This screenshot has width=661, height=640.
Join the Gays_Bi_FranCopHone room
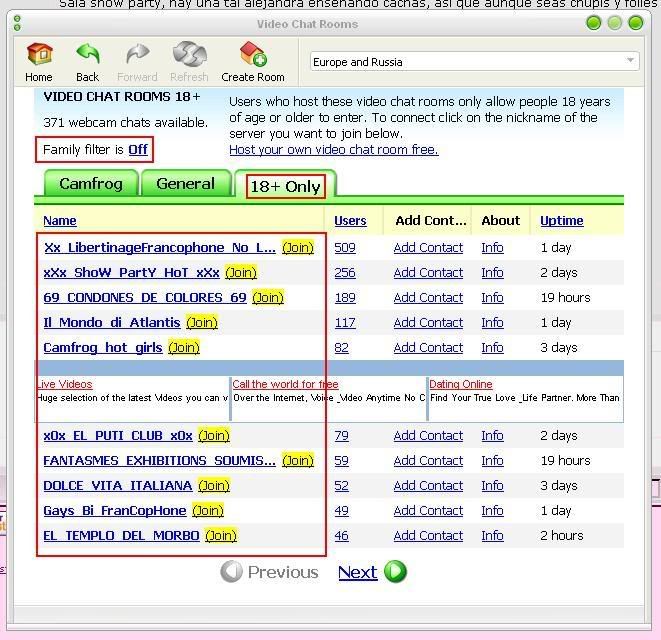click(208, 511)
